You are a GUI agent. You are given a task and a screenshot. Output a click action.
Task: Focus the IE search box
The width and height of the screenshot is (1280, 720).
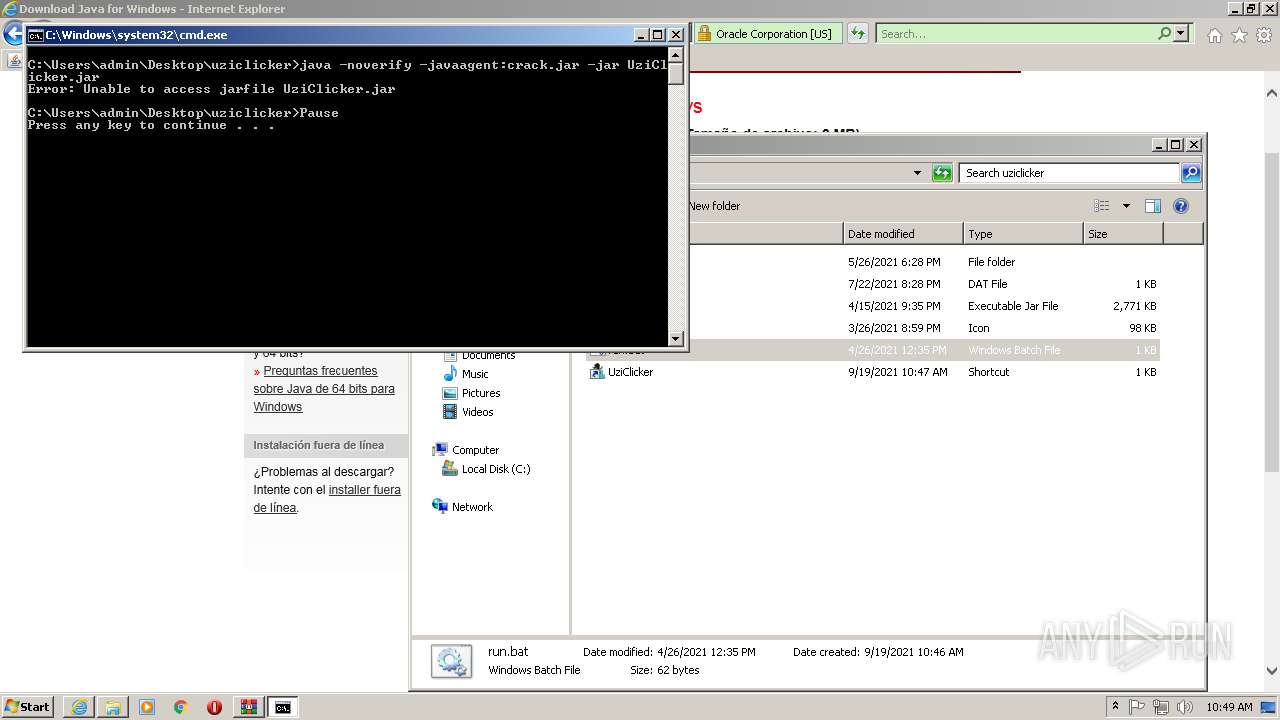pos(1016,33)
